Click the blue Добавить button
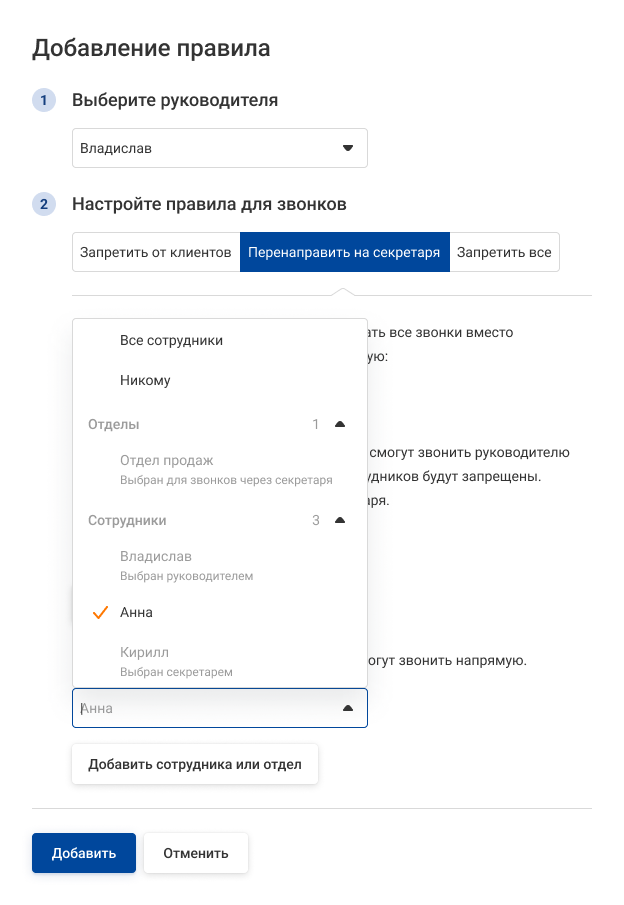Screen dimensions: 624x905 pyautogui.click(x=84, y=853)
